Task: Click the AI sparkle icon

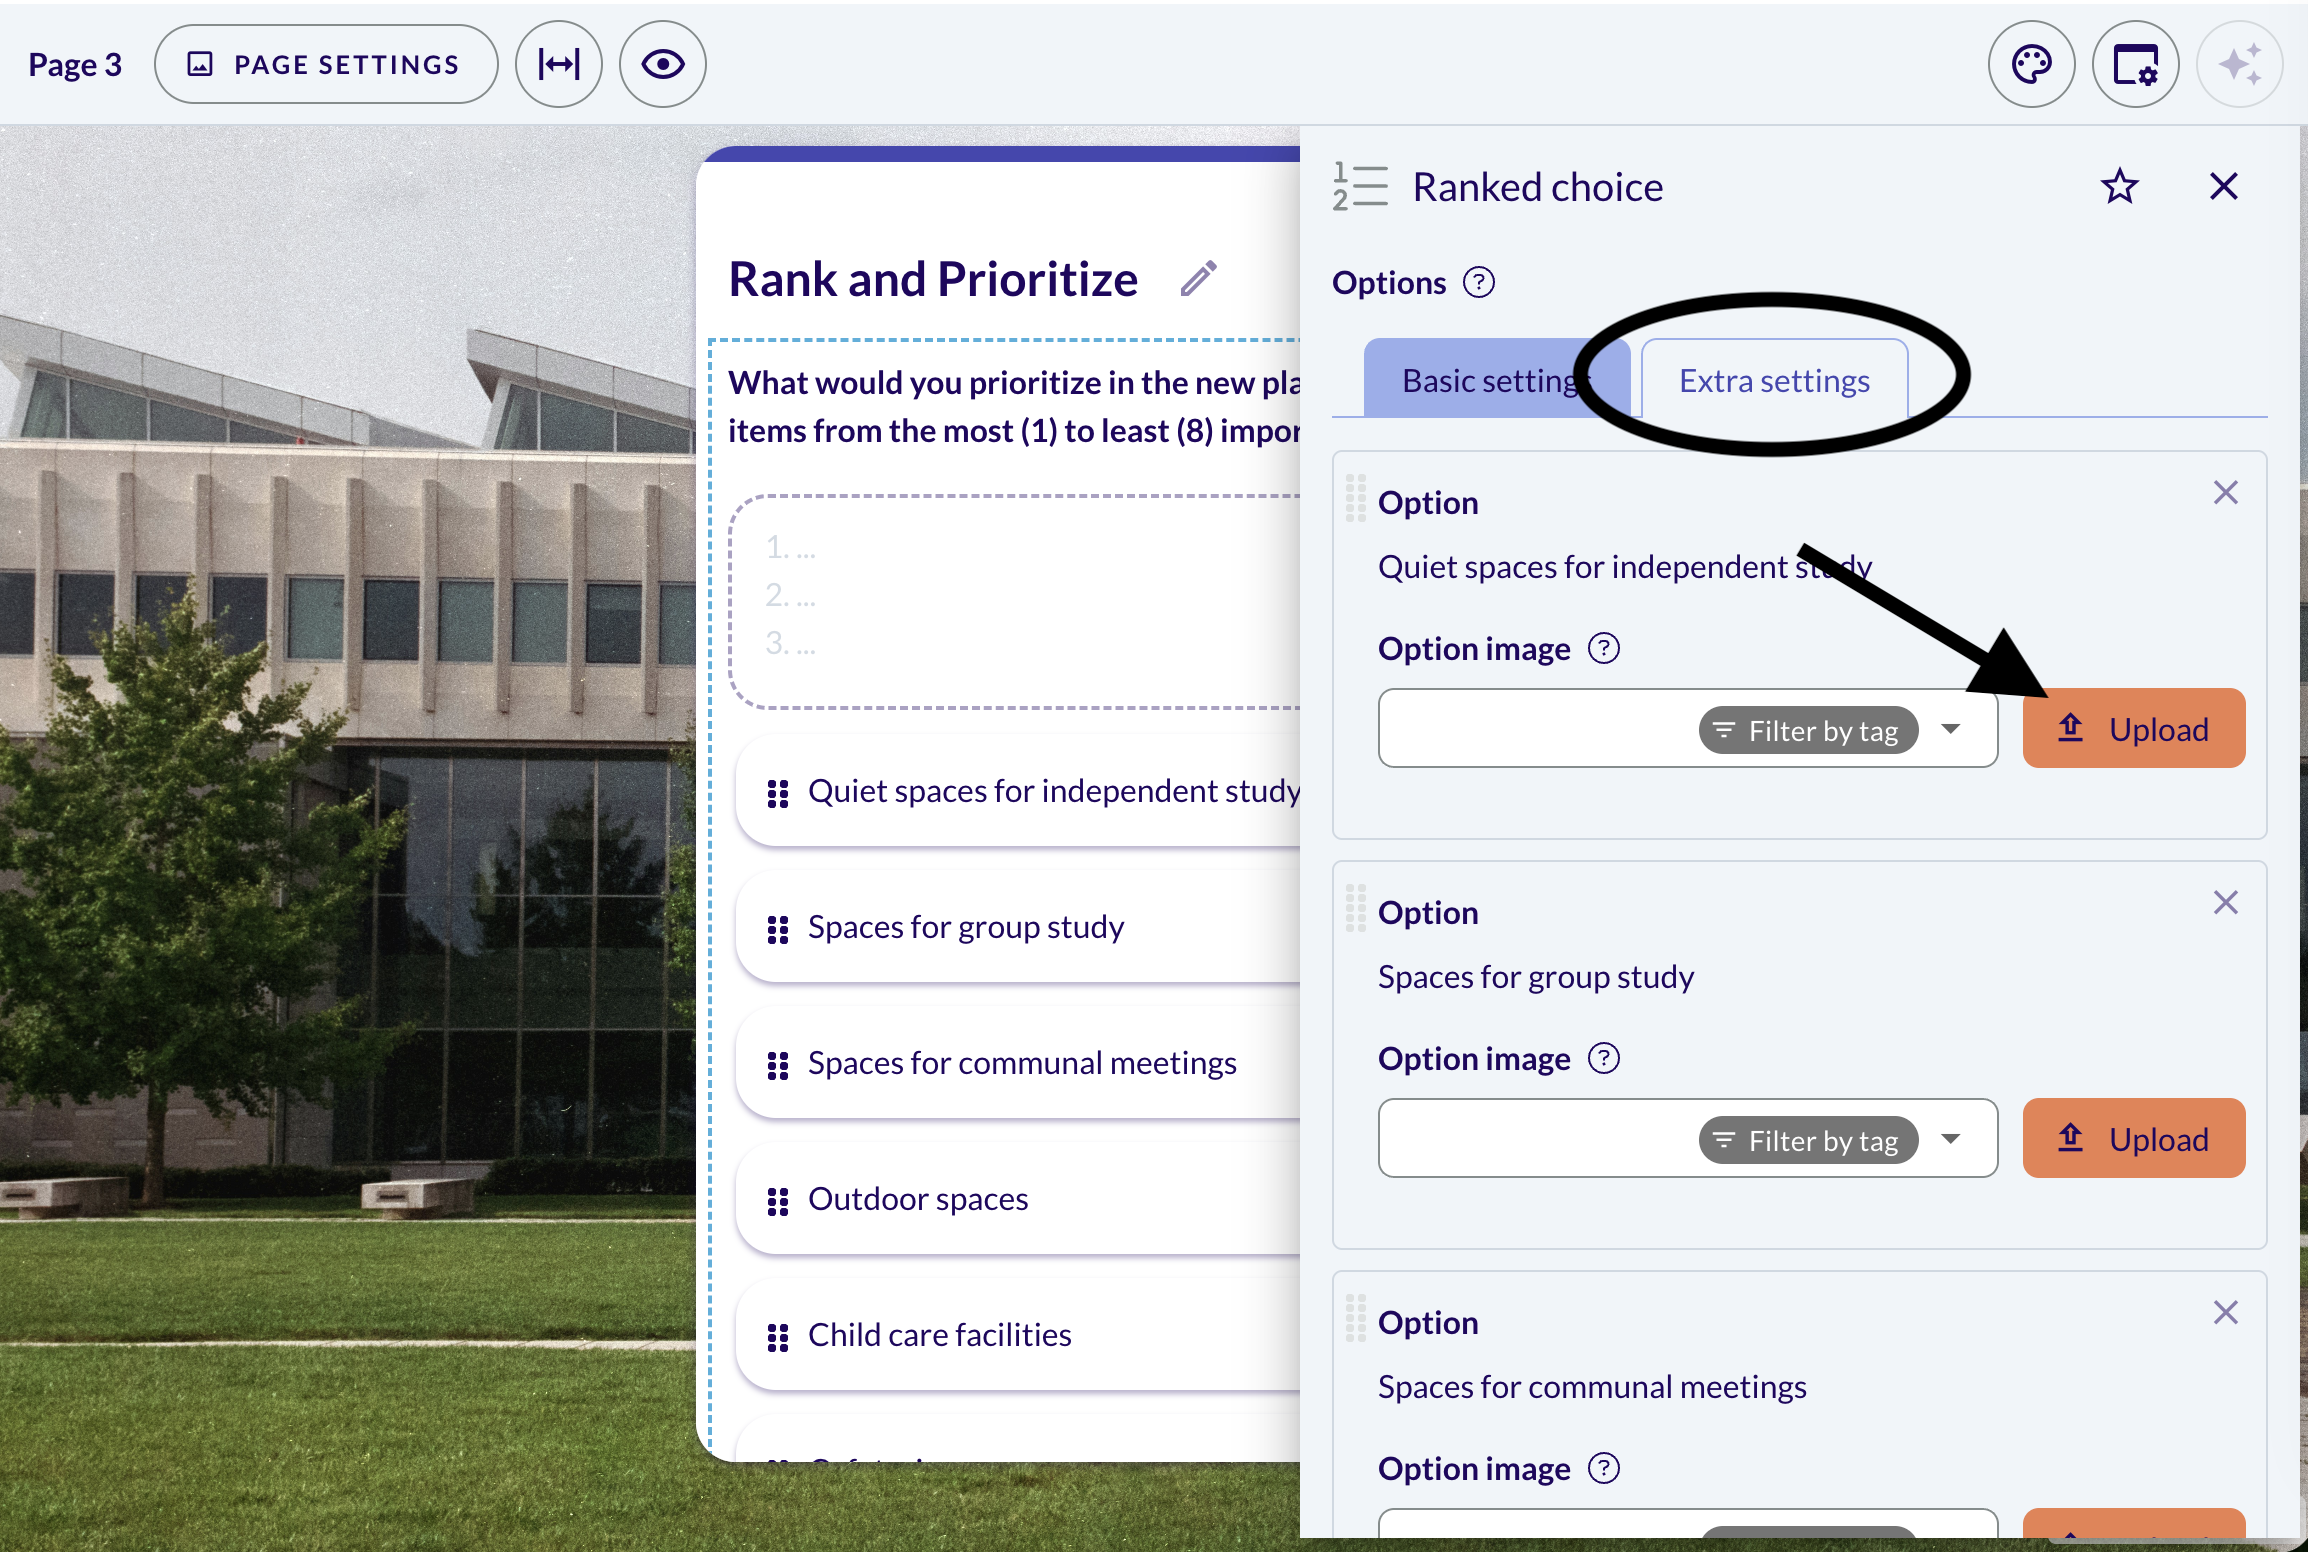Action: (x=2239, y=65)
